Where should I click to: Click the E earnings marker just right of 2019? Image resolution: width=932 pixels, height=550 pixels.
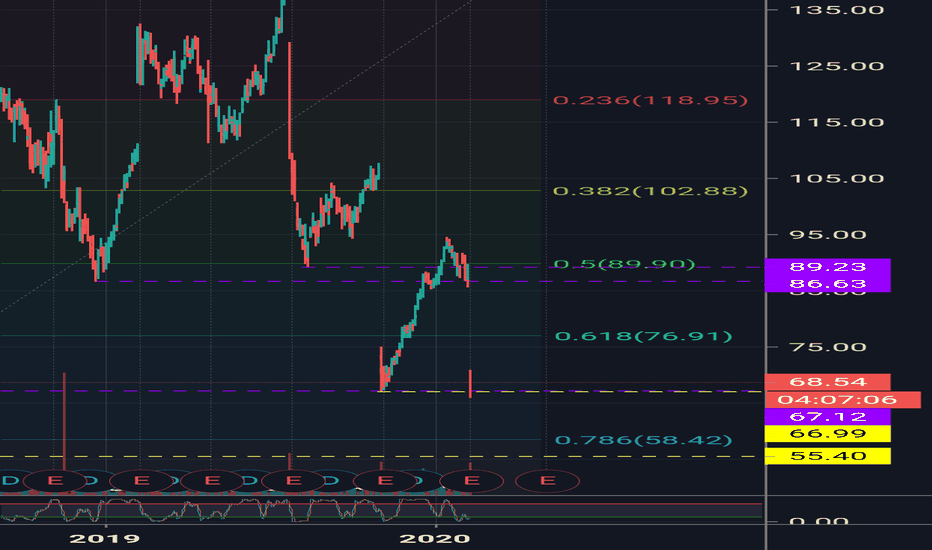pos(141,480)
